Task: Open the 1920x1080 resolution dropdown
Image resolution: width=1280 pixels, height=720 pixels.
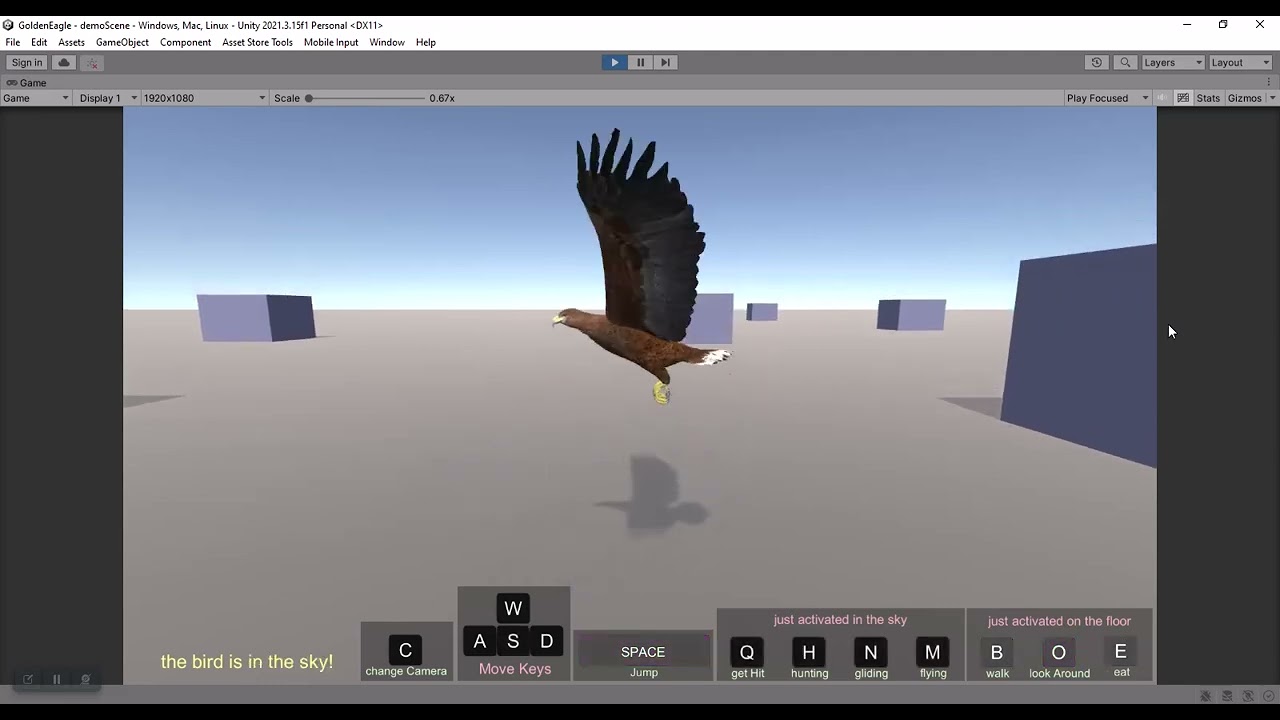Action: [x=204, y=98]
